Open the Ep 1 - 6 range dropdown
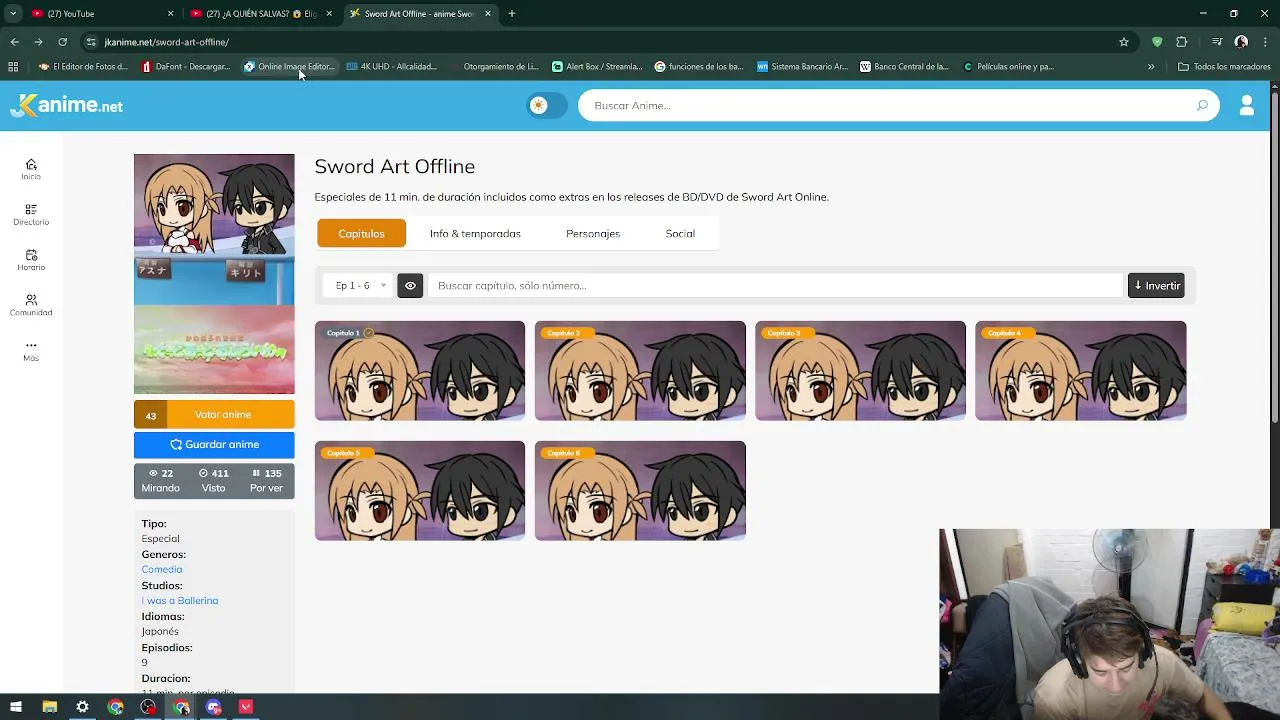 (x=360, y=285)
